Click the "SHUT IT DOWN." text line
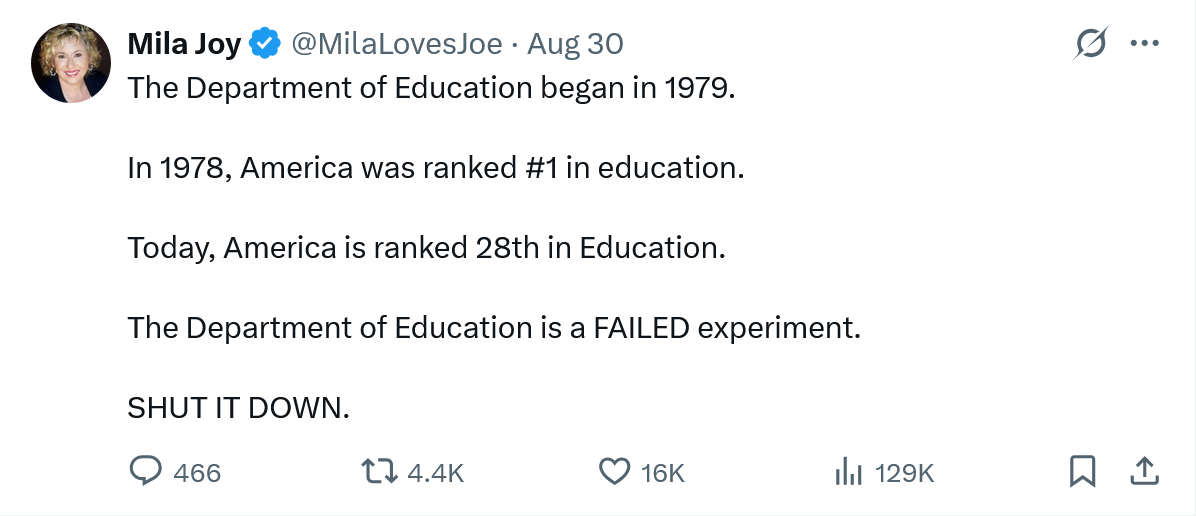This screenshot has width=1196, height=516. (x=238, y=408)
